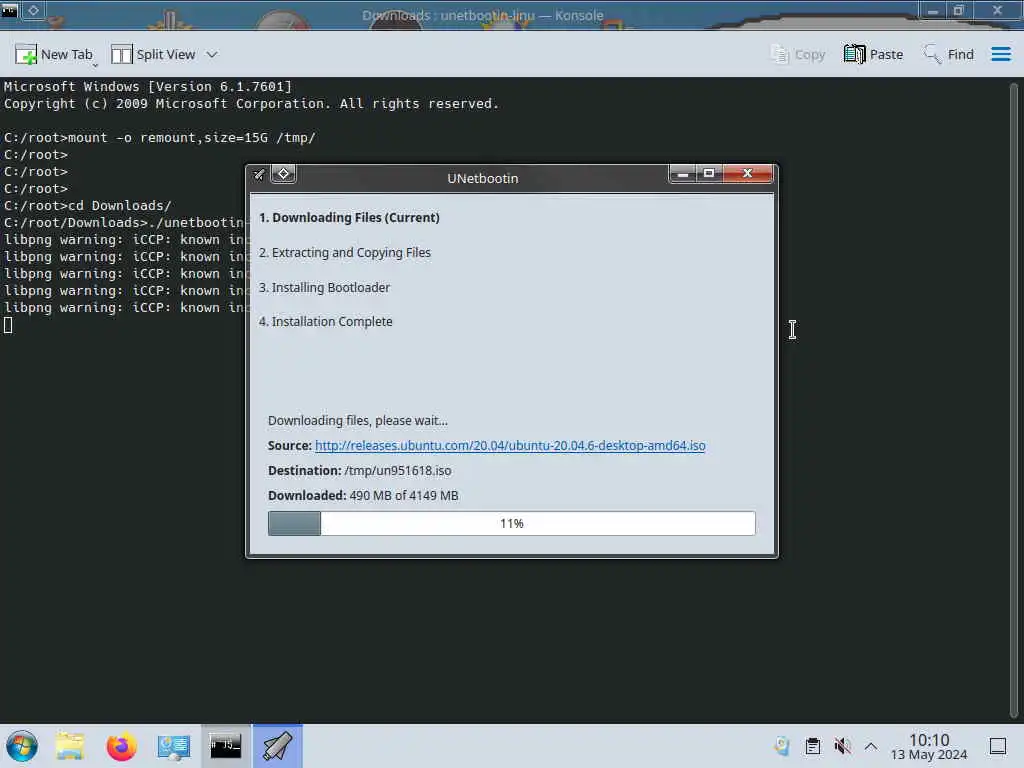1024x768 pixels.
Task: Open the system settings taskbar icon
Action: 174,746
